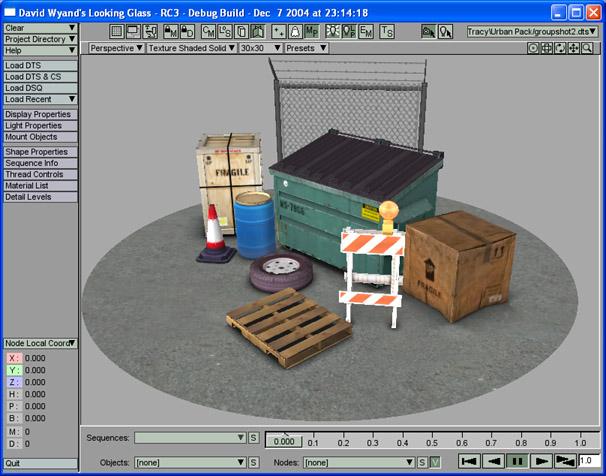Open the Help menu
This screenshot has width=606, height=476.
(x=39, y=49)
